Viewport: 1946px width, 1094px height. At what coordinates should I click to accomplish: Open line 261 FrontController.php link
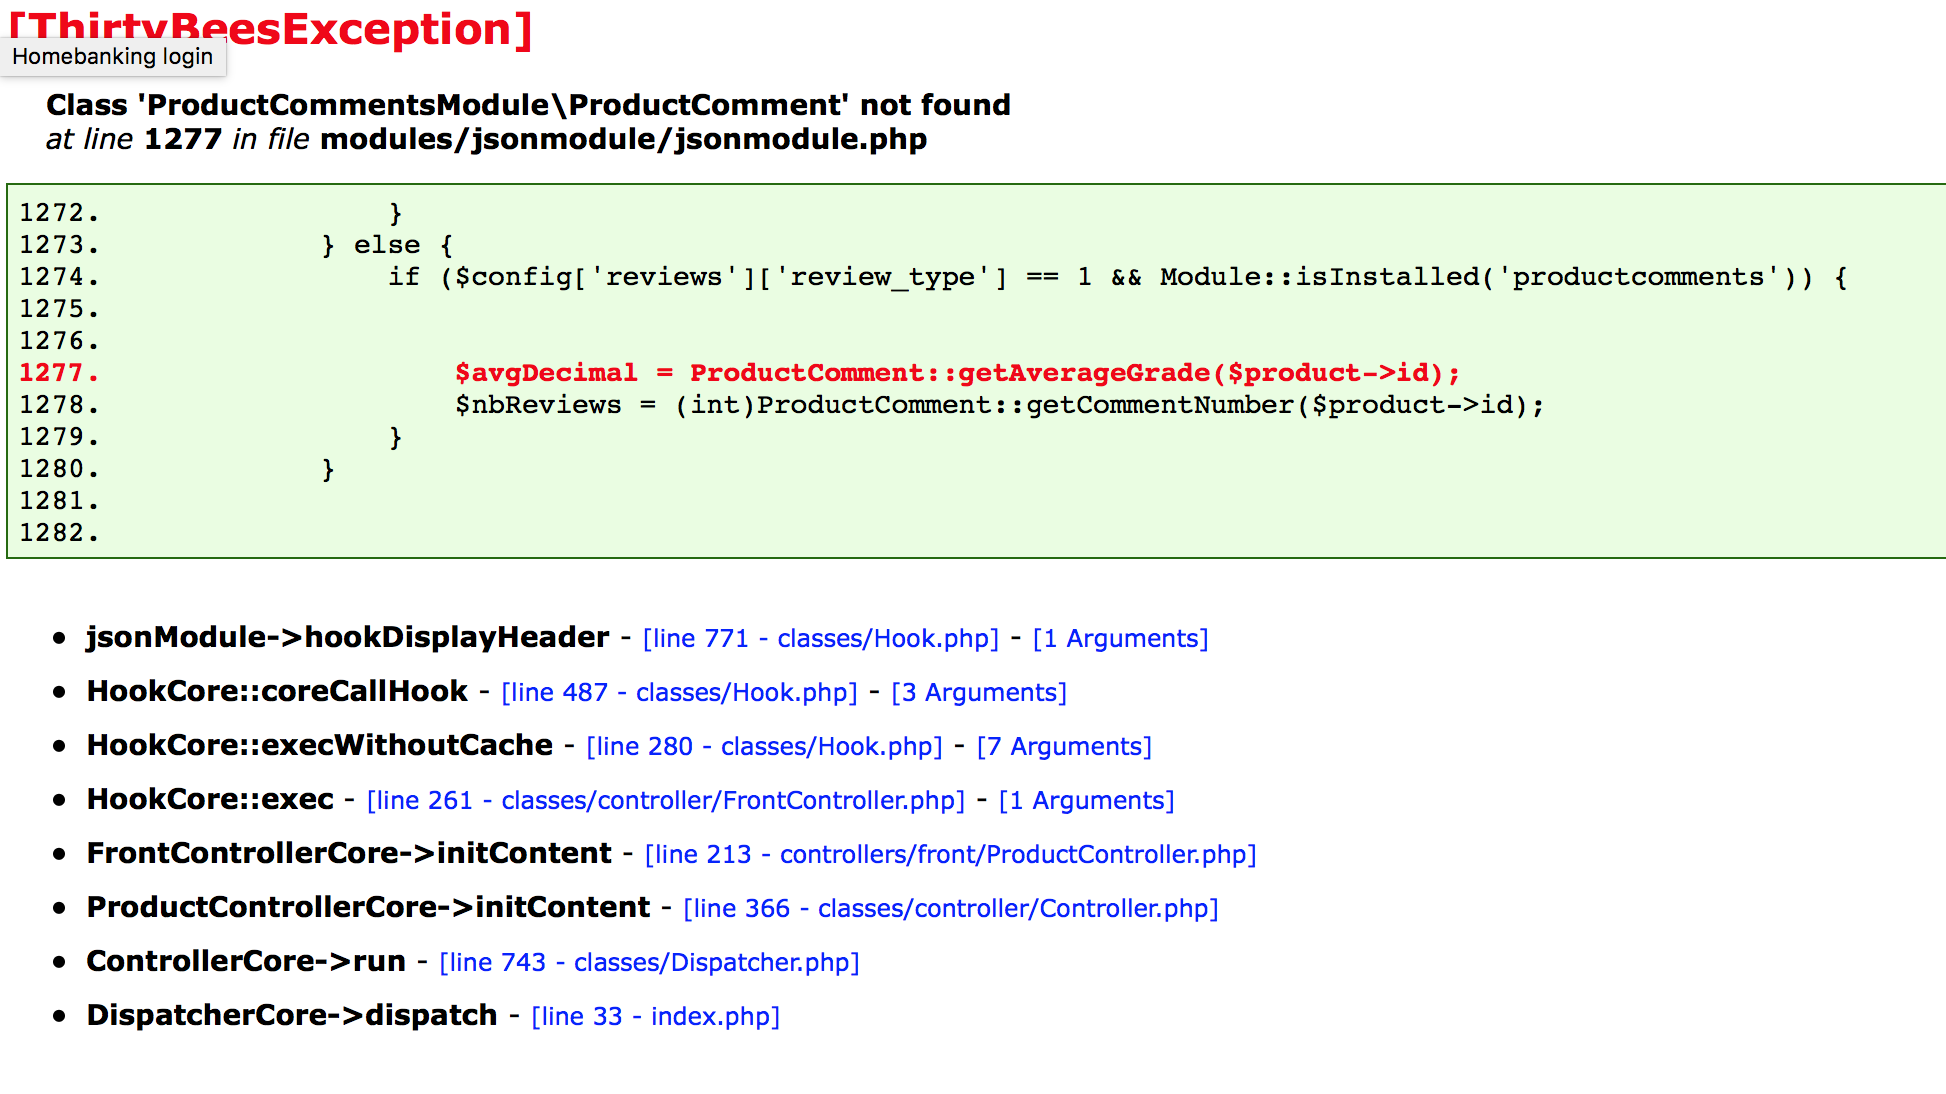pos(665,800)
